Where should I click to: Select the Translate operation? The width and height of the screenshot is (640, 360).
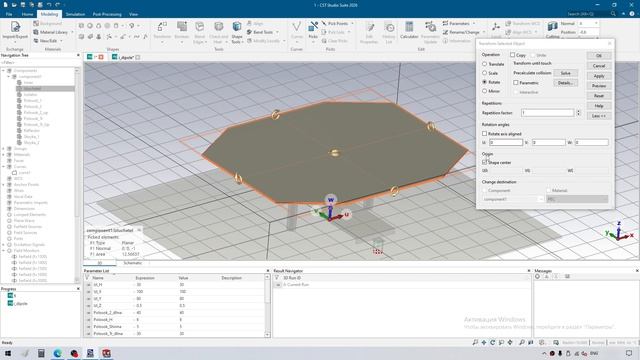484,64
